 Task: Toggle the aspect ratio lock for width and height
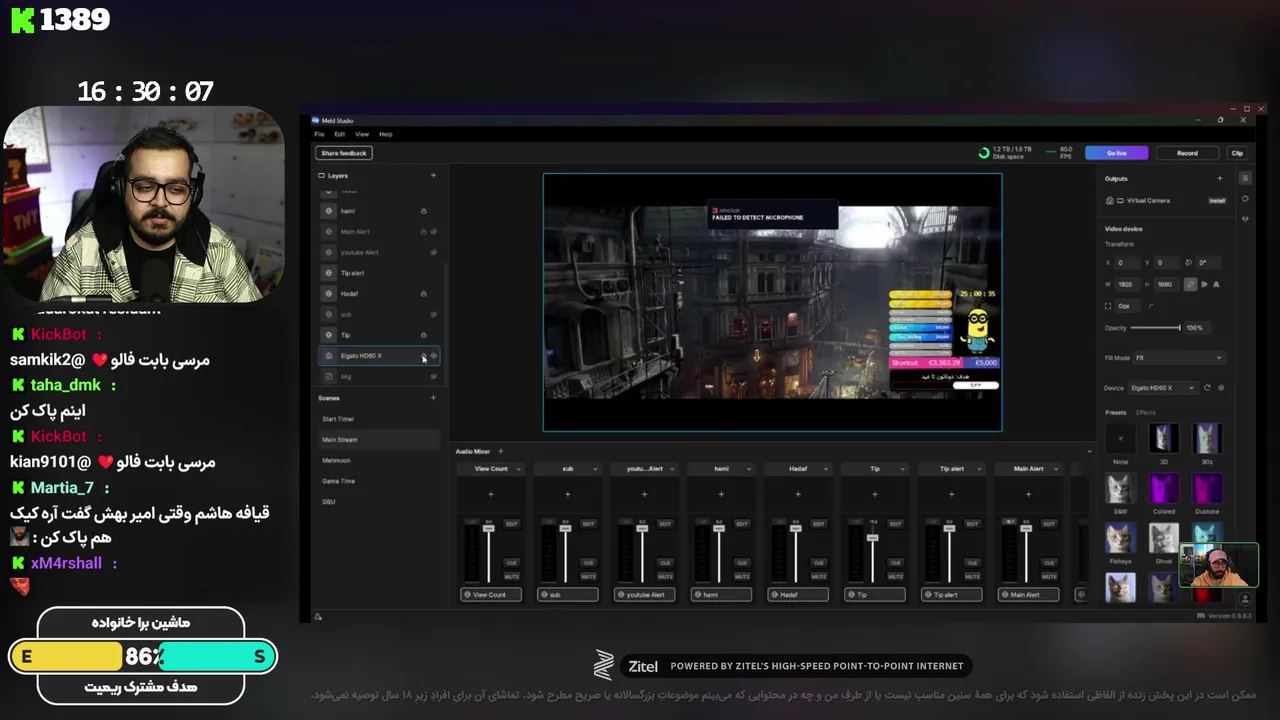(x=1190, y=284)
